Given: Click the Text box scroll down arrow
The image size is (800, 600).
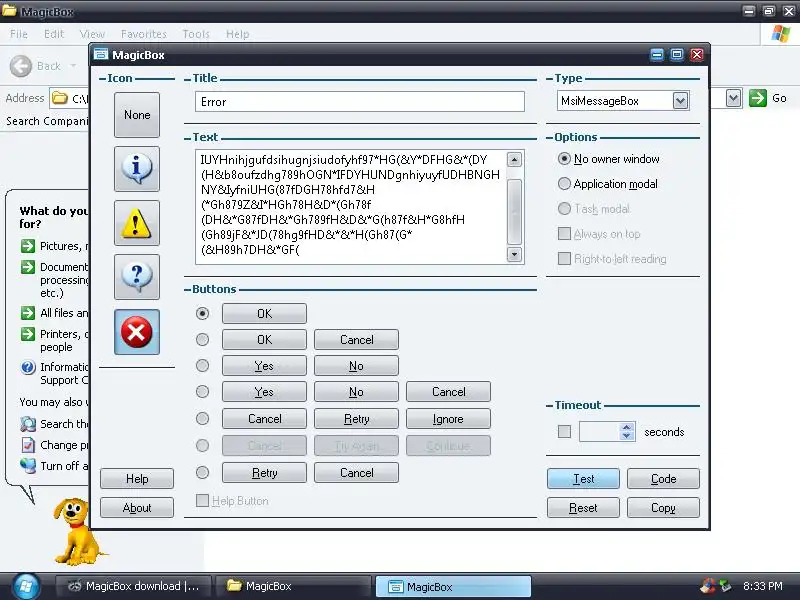Looking at the screenshot, I should (x=514, y=254).
